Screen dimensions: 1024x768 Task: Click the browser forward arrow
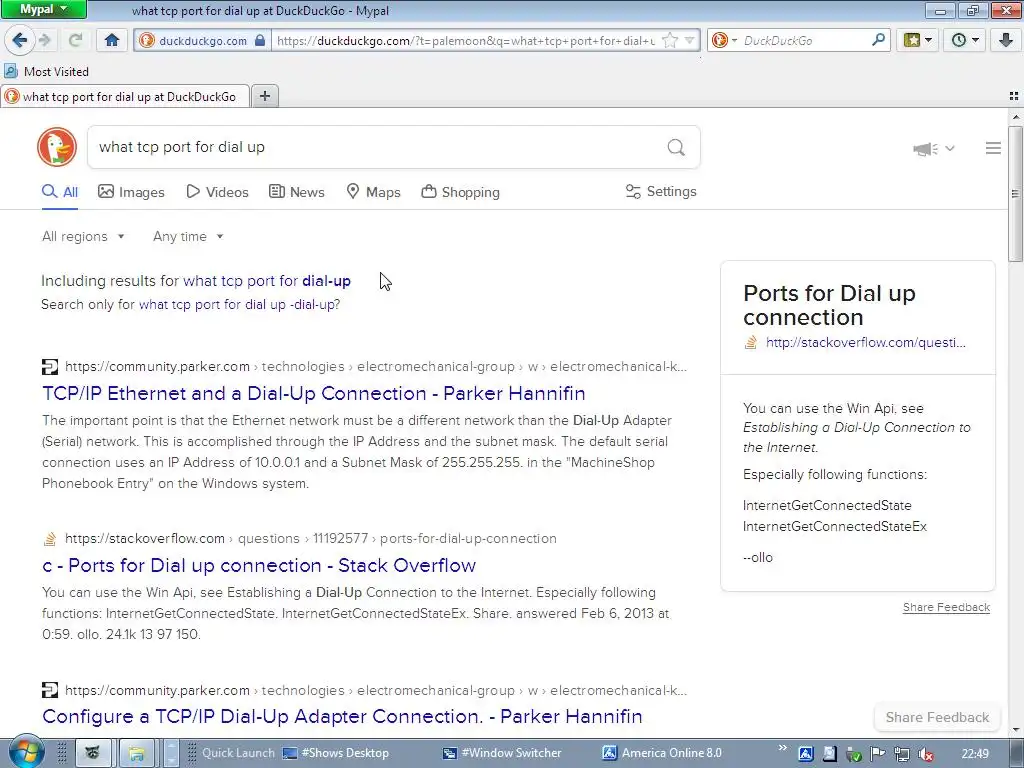pyautogui.click(x=45, y=40)
